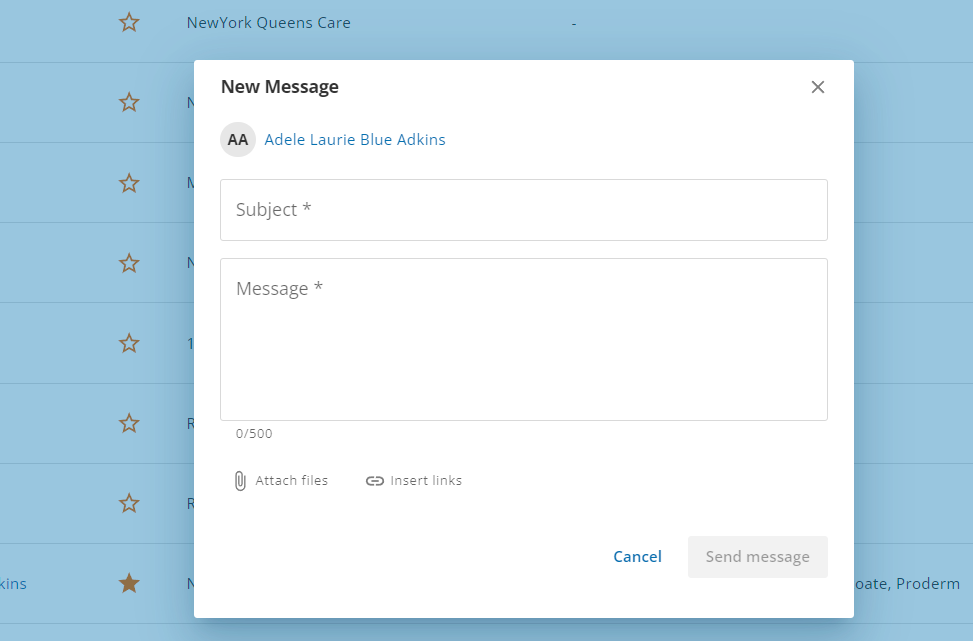Click the Send message button

click(x=757, y=557)
